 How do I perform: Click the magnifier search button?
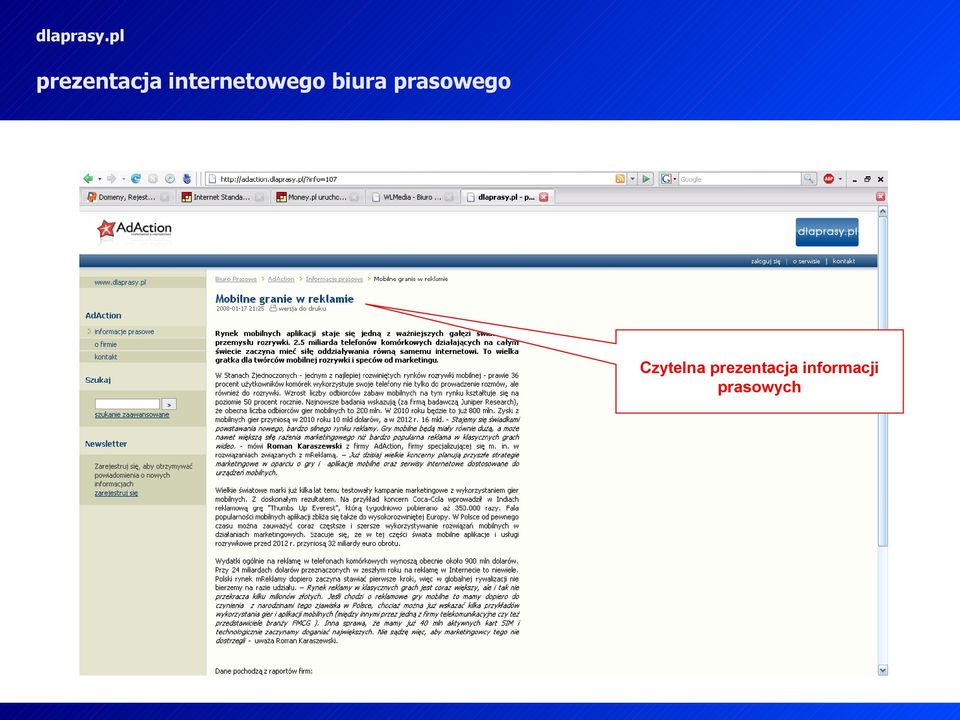(809, 179)
